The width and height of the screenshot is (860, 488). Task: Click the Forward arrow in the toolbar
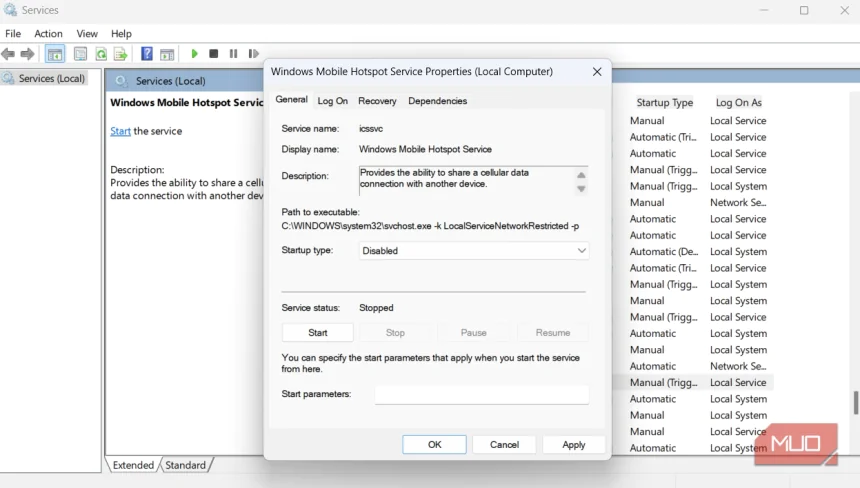click(x=28, y=54)
